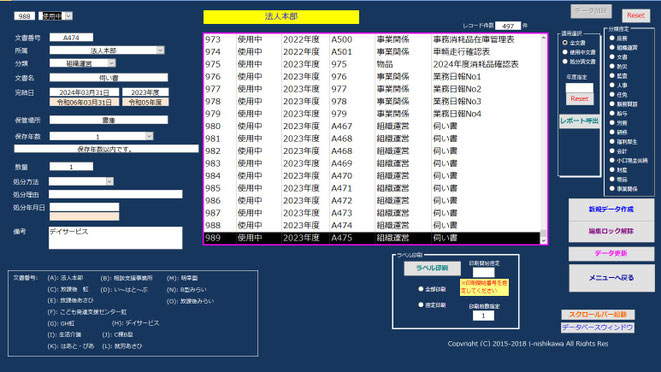661x372 pixels.
Task: Open the 保存年数 dropdown
Action: pos(149,136)
